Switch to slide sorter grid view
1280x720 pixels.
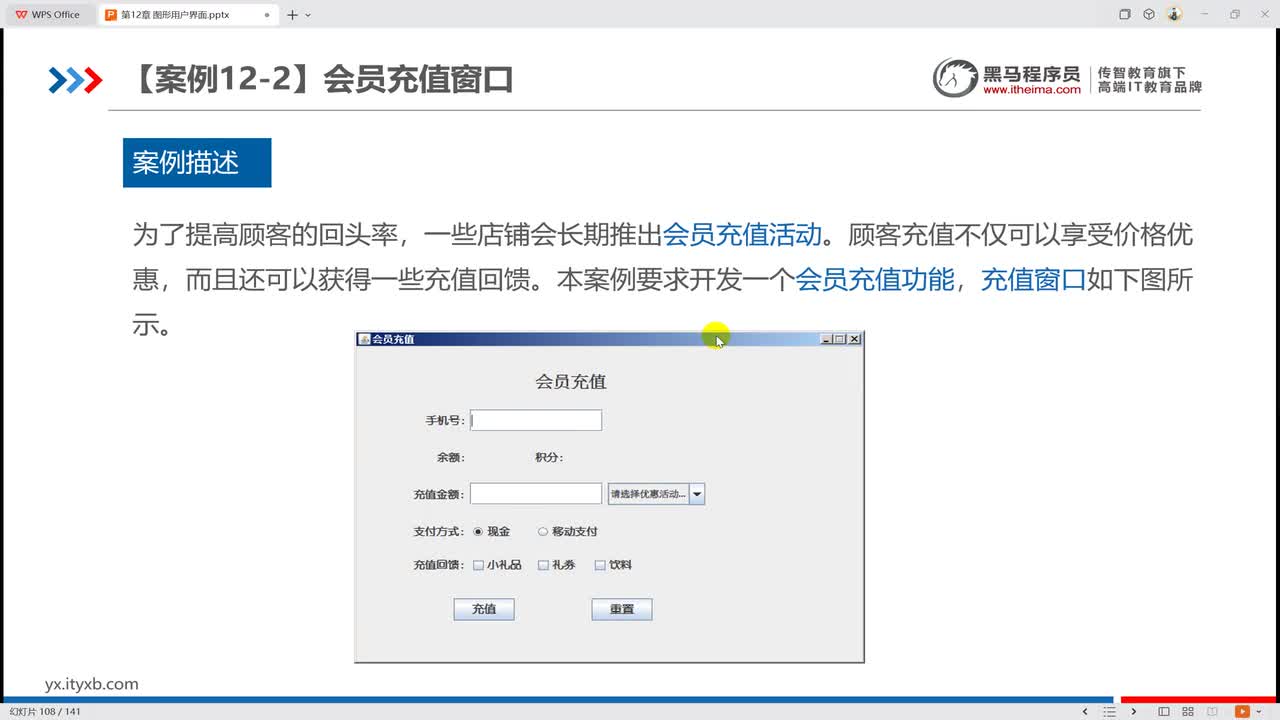coord(1190,711)
